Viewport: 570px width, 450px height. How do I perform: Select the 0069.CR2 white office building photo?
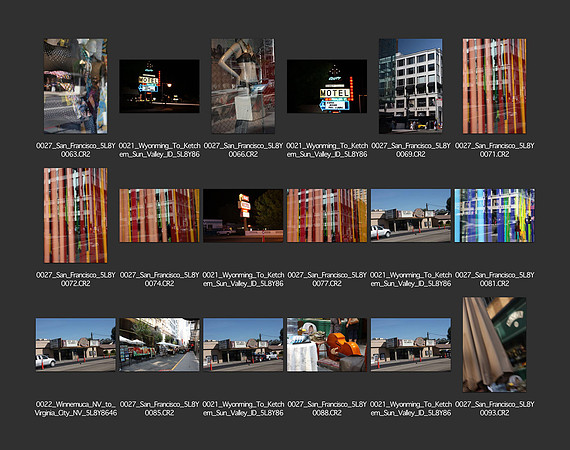(411, 86)
